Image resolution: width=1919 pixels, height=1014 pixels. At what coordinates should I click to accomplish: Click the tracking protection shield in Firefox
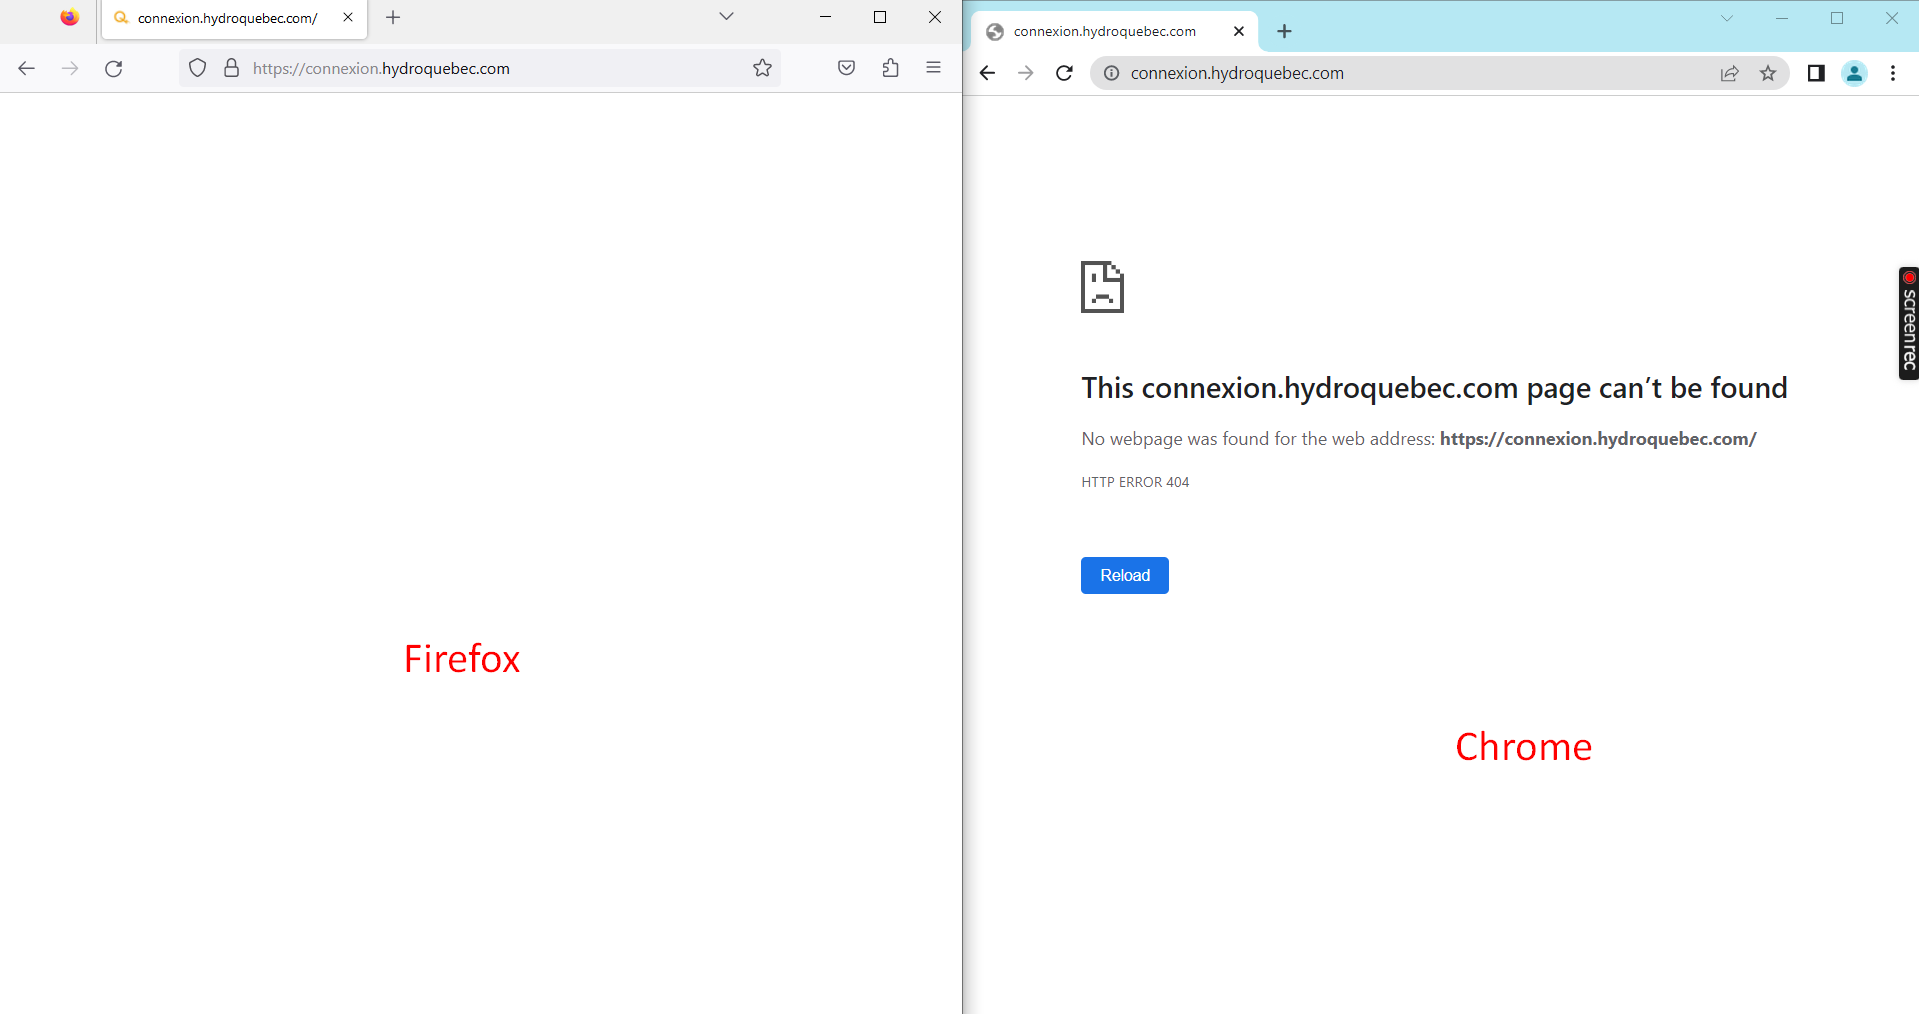pyautogui.click(x=197, y=68)
